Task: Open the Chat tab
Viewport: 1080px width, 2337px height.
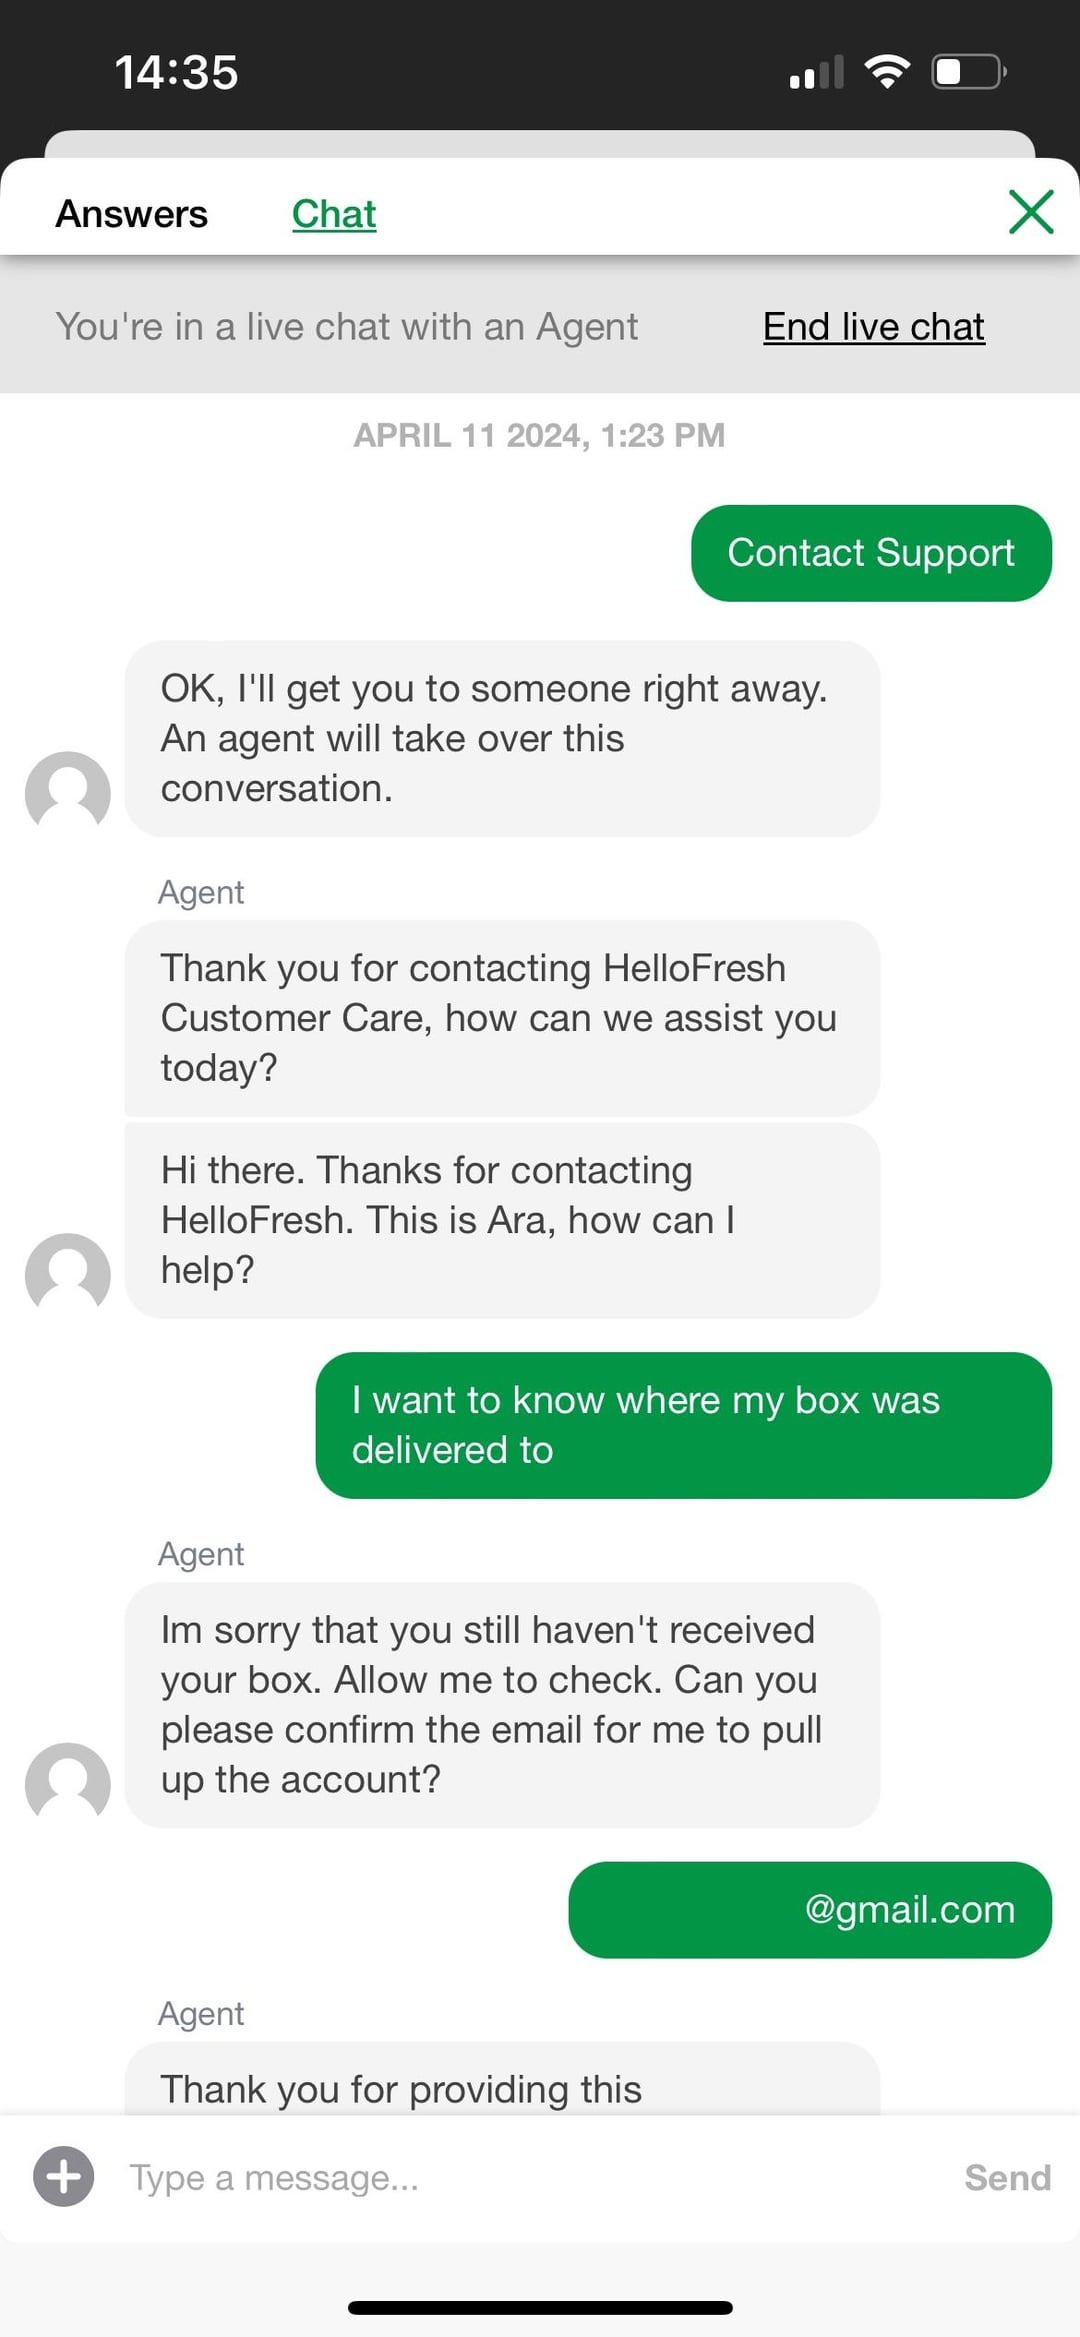Action: click(334, 214)
